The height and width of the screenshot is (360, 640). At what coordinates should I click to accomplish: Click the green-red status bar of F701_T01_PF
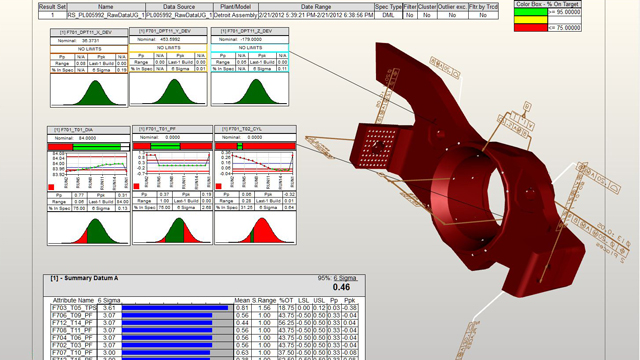pos(173,146)
